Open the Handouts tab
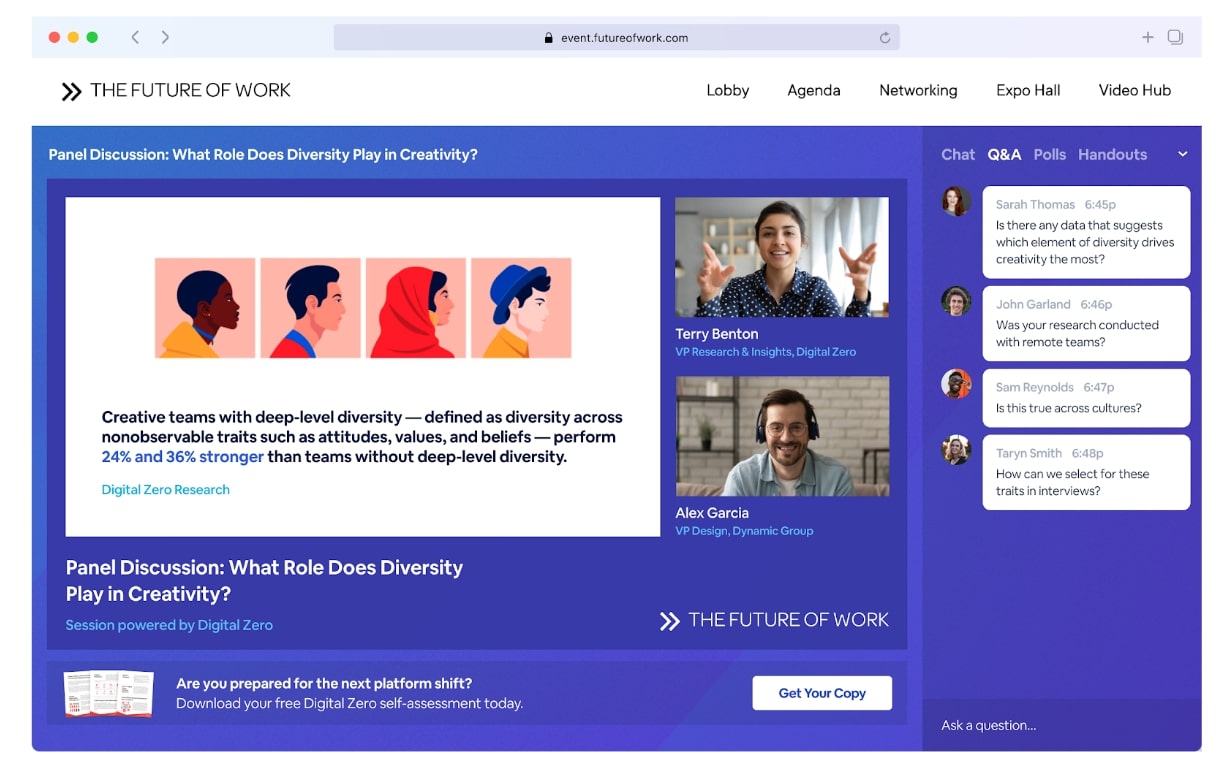The width and height of the screenshot is (1217, 760). click(1112, 154)
